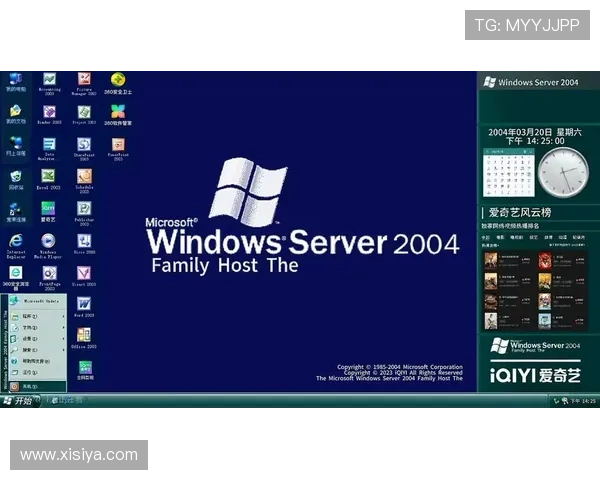600x480 pixels.
Task: Open the Visio 2003 desktop icon
Action: pyautogui.click(x=84, y=244)
